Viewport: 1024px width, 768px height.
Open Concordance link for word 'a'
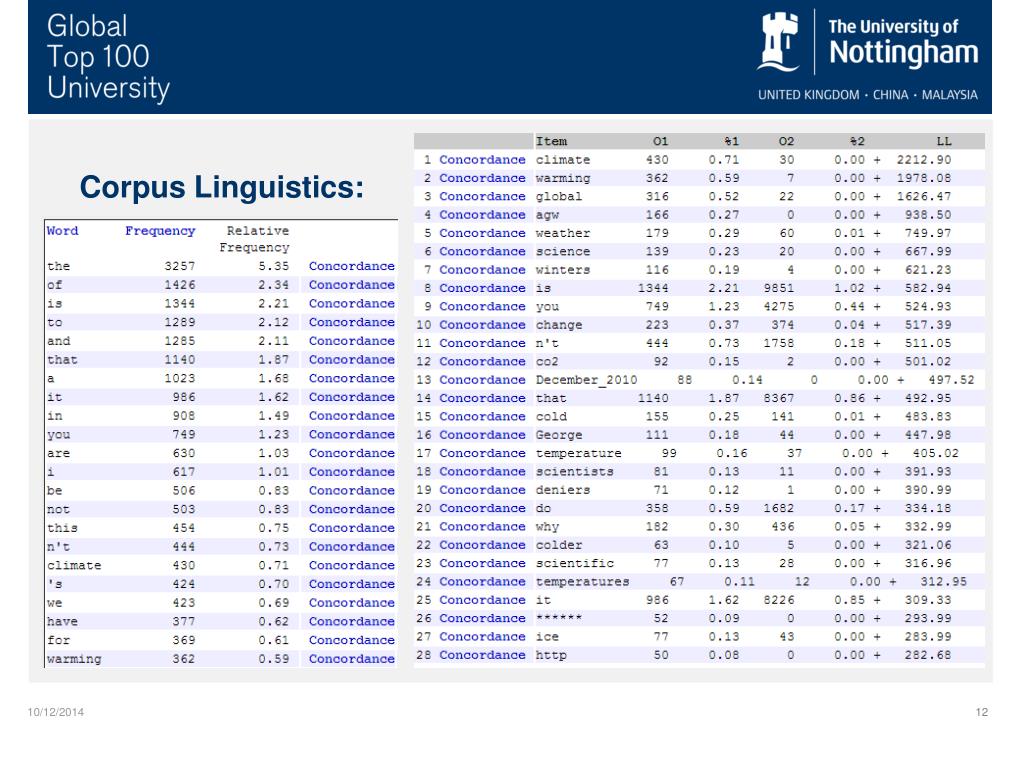point(351,378)
